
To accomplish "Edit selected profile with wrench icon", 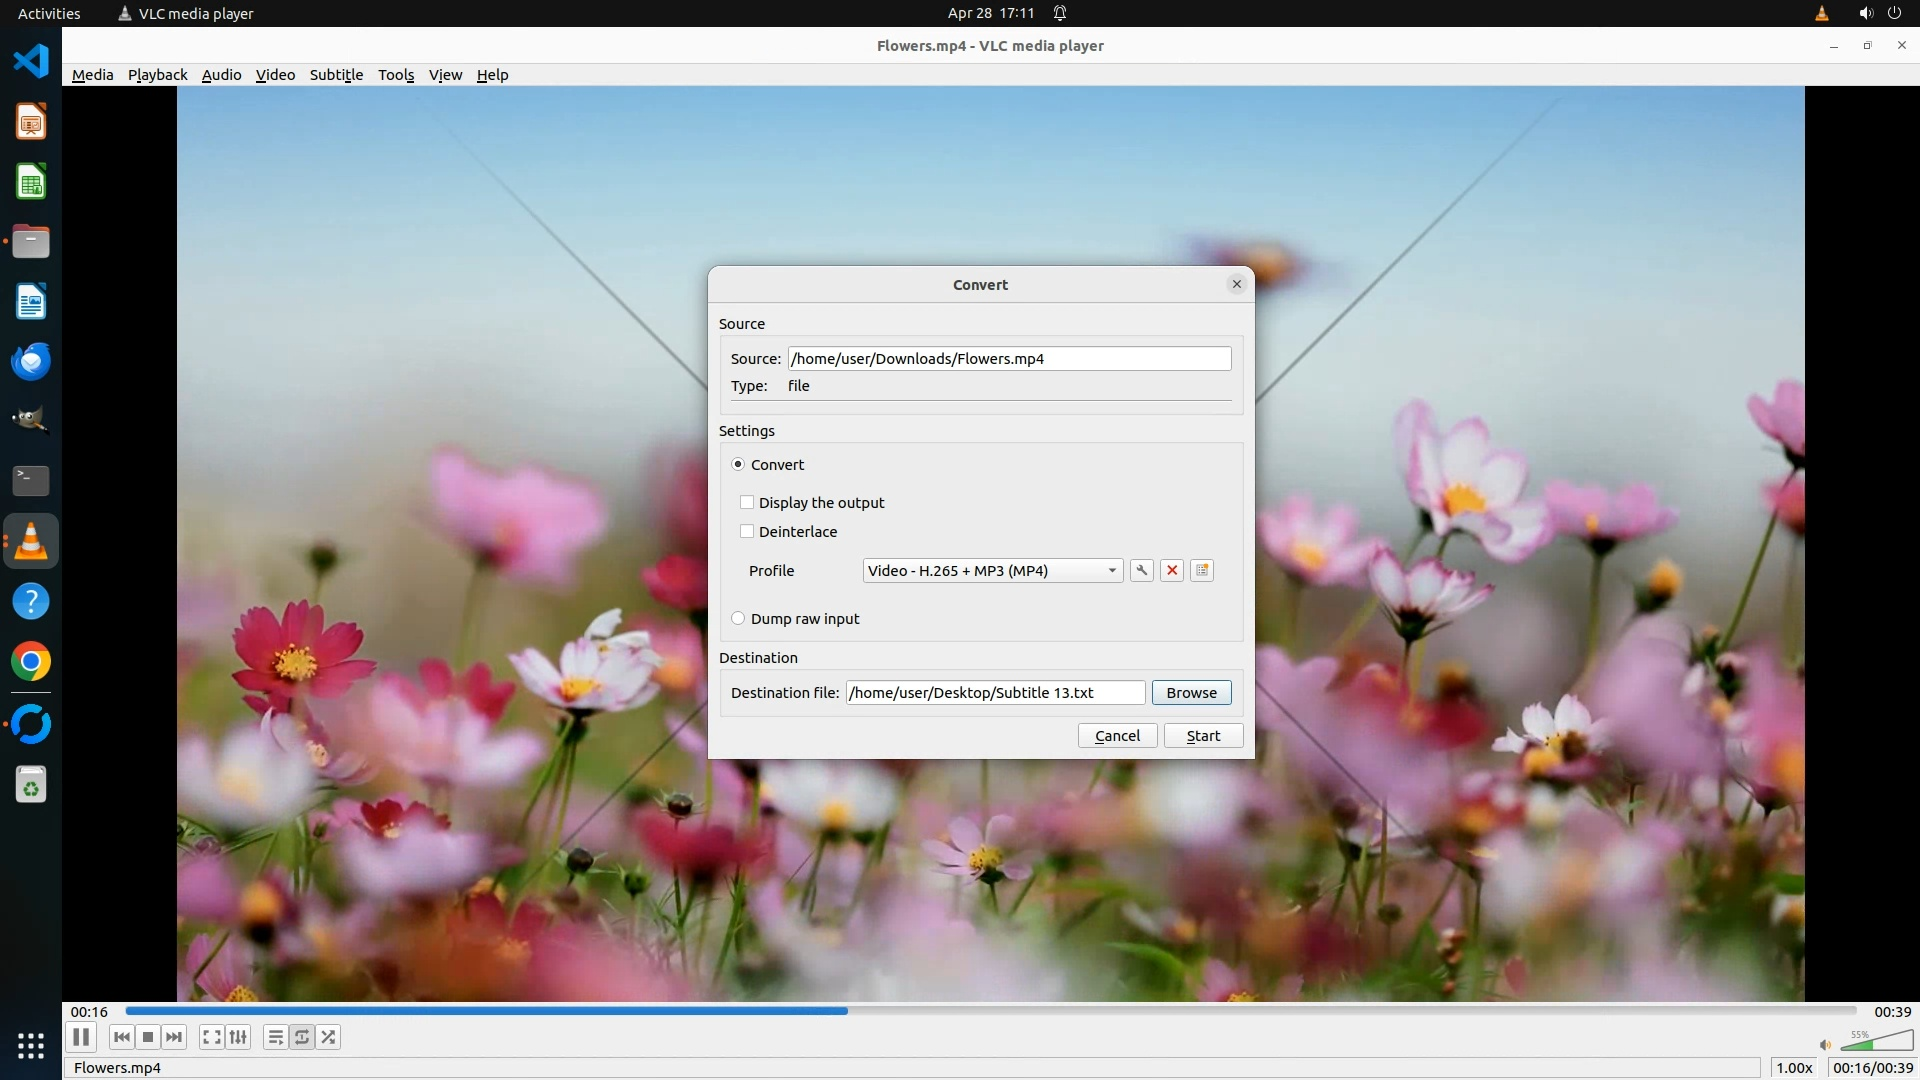I will (x=1141, y=570).
